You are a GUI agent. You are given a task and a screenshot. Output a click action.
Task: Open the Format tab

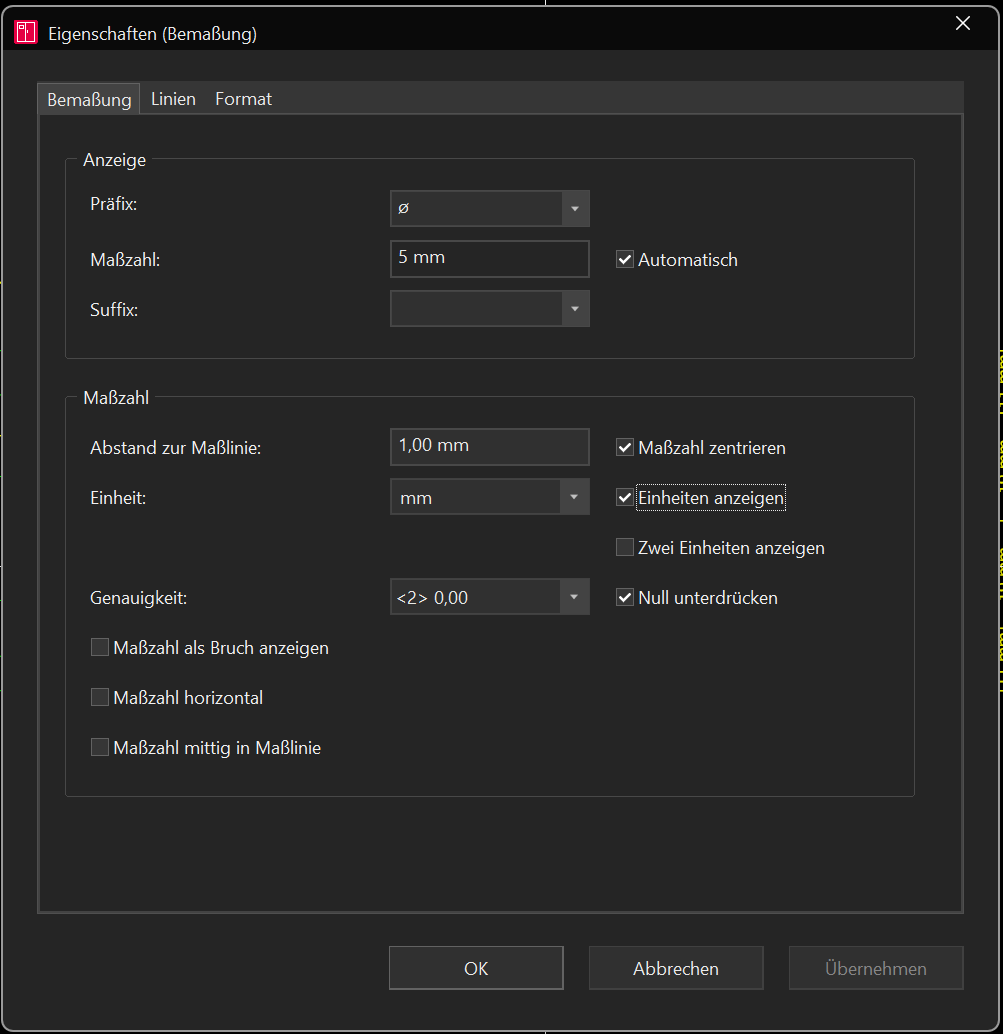click(243, 99)
